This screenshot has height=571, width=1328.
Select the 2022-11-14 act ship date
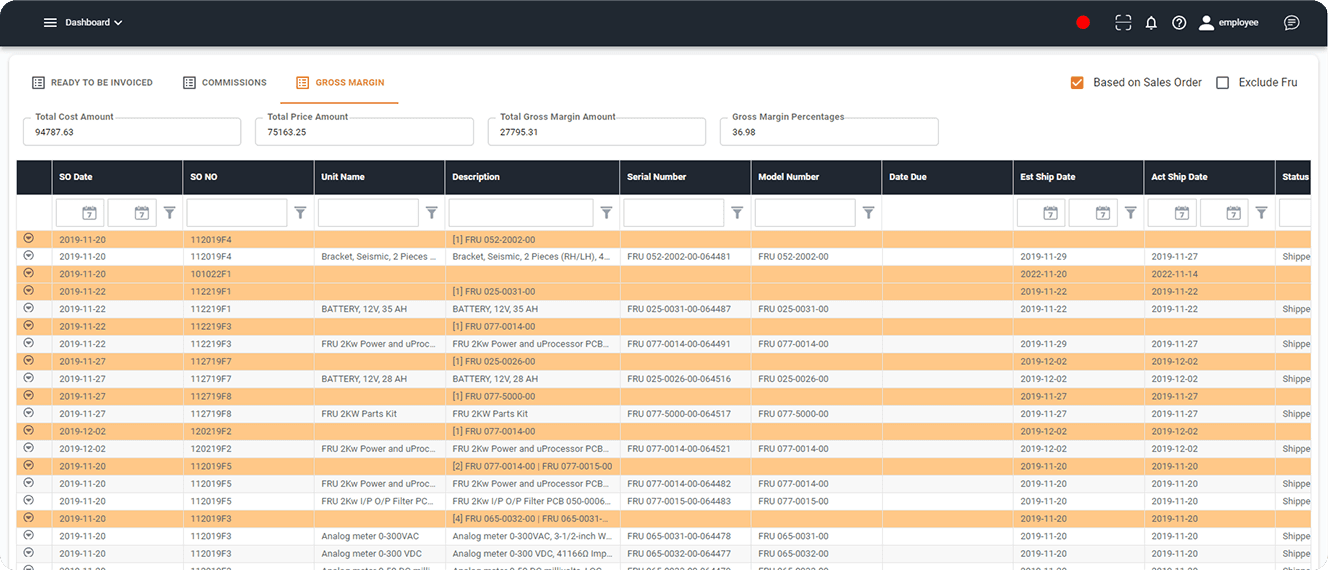click(1209, 274)
